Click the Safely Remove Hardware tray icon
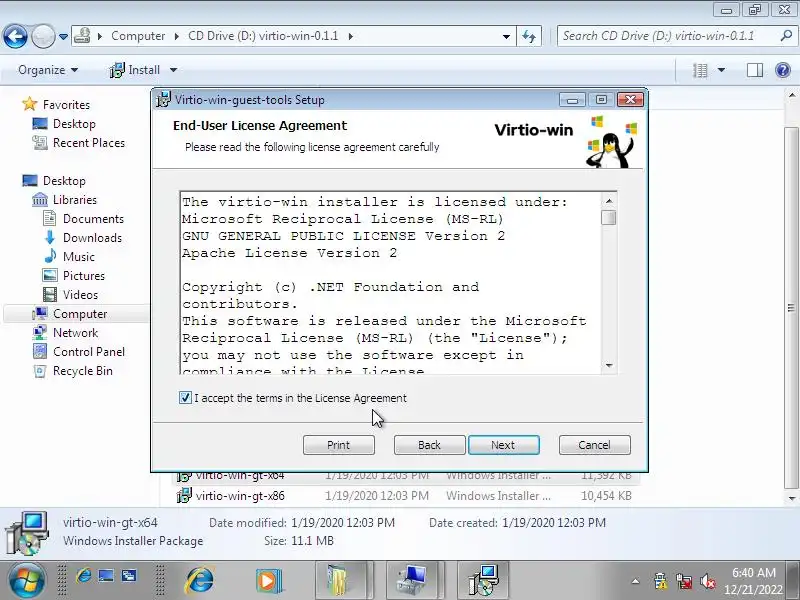Screen dimensions: 800x600 pos(660,581)
